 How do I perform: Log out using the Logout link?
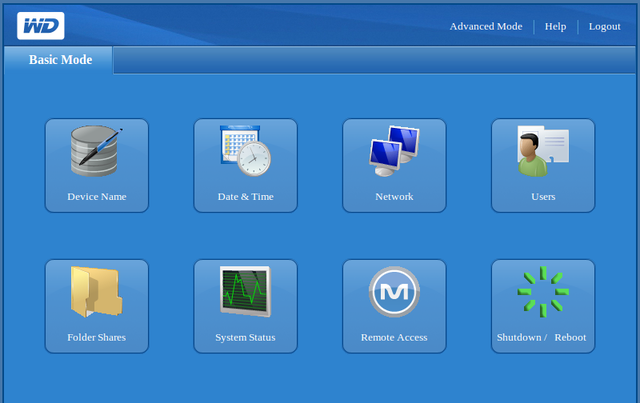coord(604,27)
